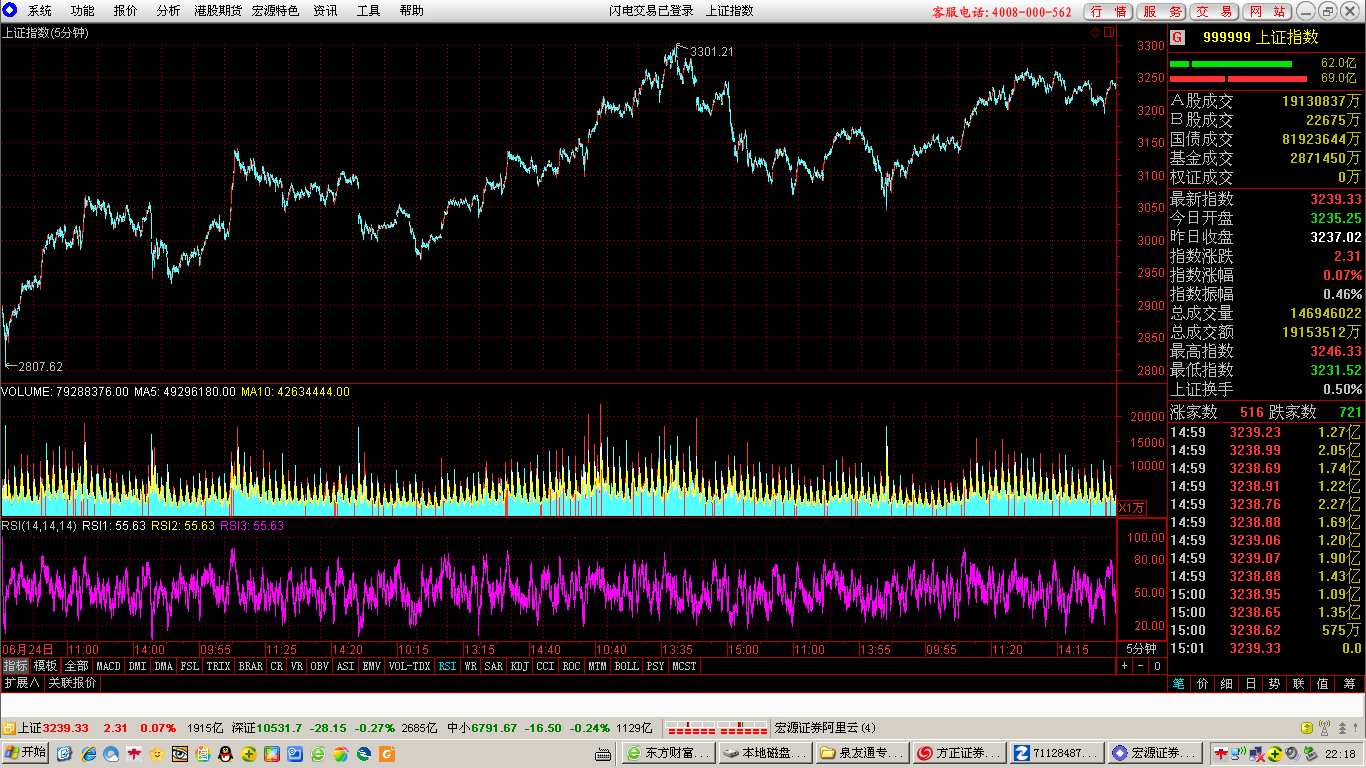Open the 分析 menu

pyautogui.click(x=169, y=11)
